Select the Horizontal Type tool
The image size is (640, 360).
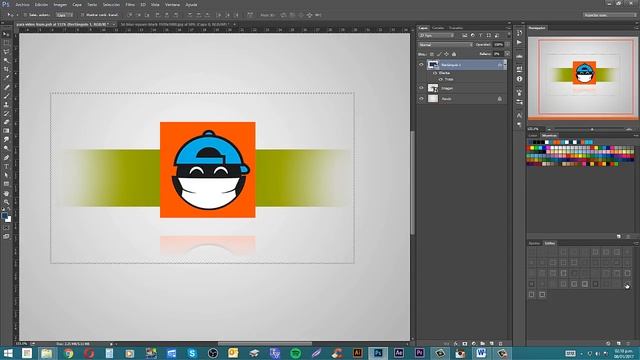pos(6,167)
